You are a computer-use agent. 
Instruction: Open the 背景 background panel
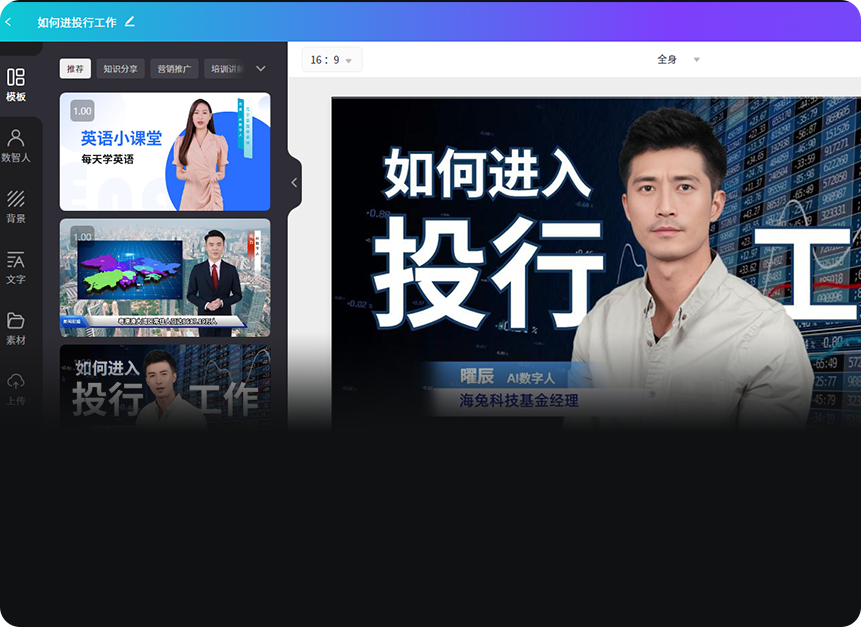coord(16,206)
